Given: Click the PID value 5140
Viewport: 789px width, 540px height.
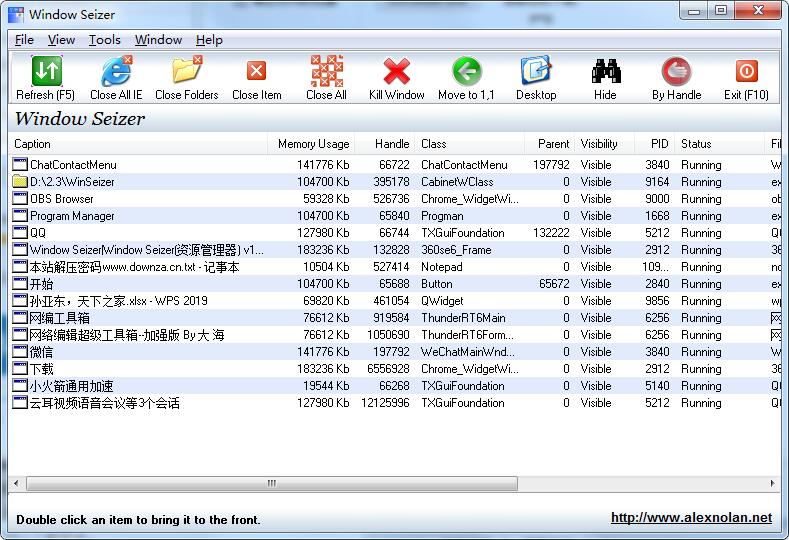Looking at the screenshot, I should 657,386.
